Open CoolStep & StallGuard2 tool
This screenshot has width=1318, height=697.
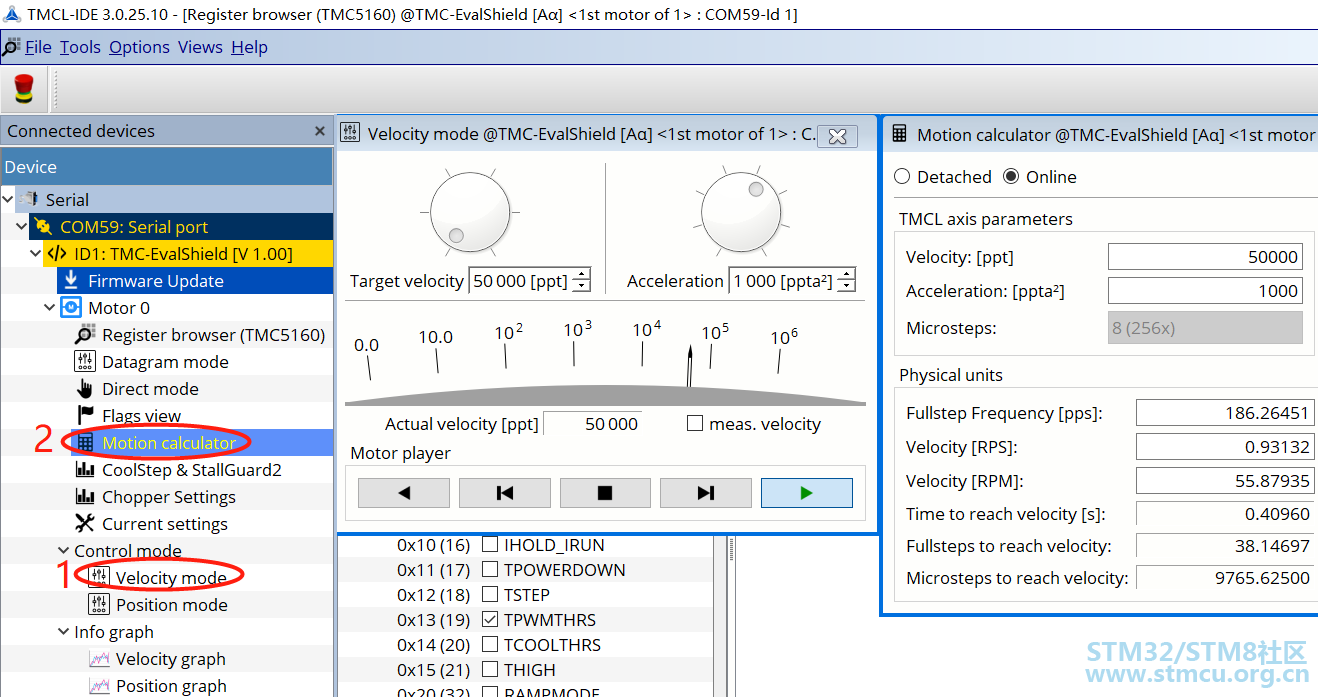pyautogui.click(x=191, y=470)
